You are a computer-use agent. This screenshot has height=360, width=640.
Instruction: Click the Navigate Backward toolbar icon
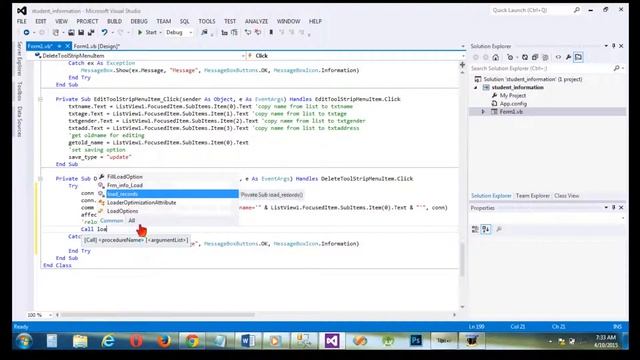click(x=27, y=32)
